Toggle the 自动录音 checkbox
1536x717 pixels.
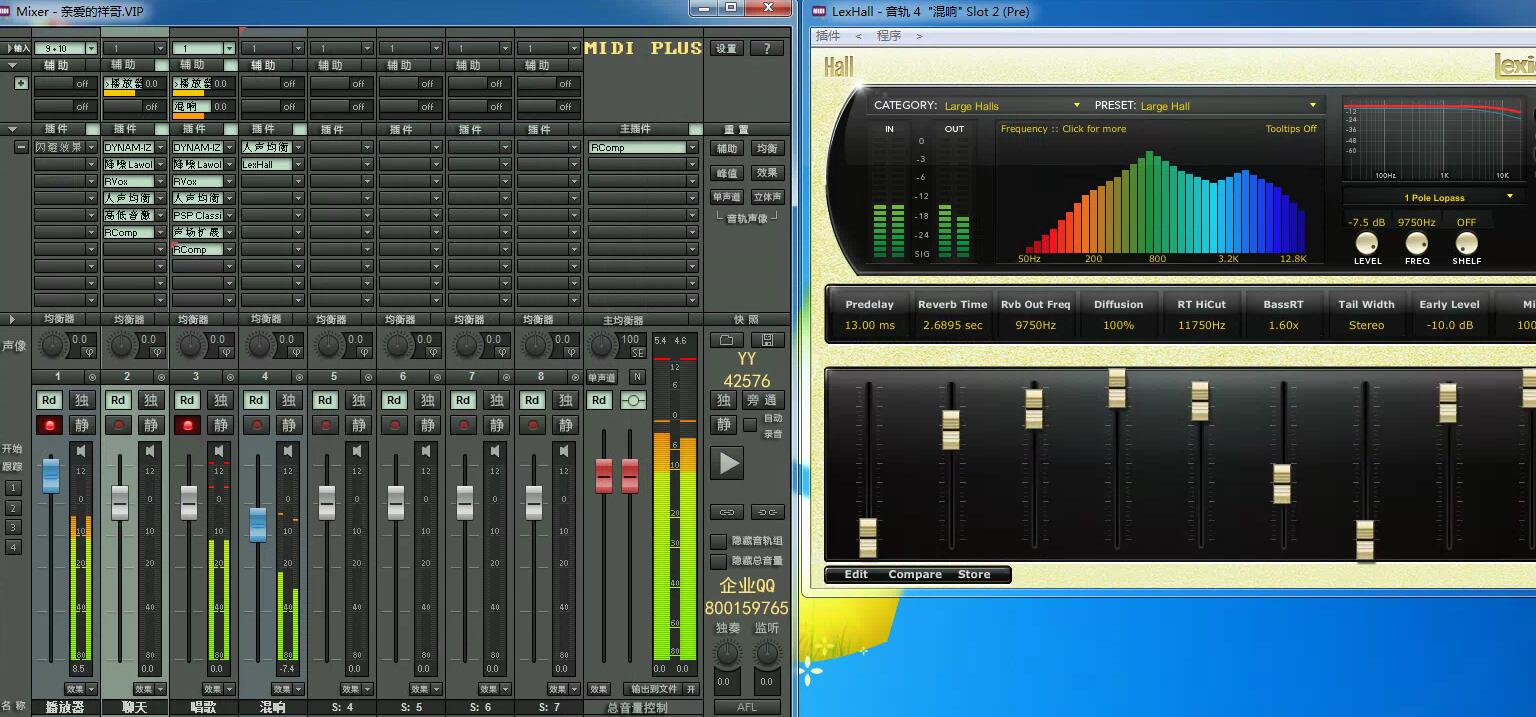tap(750, 424)
